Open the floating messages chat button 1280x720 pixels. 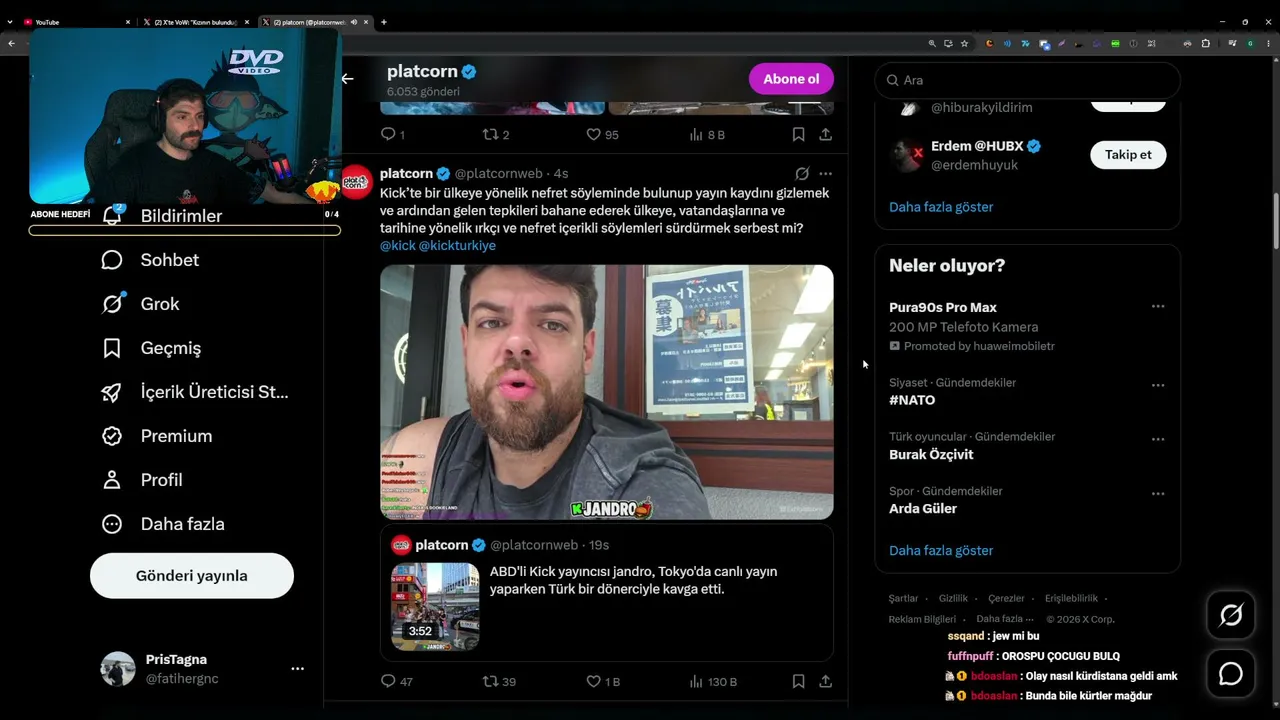1231,674
